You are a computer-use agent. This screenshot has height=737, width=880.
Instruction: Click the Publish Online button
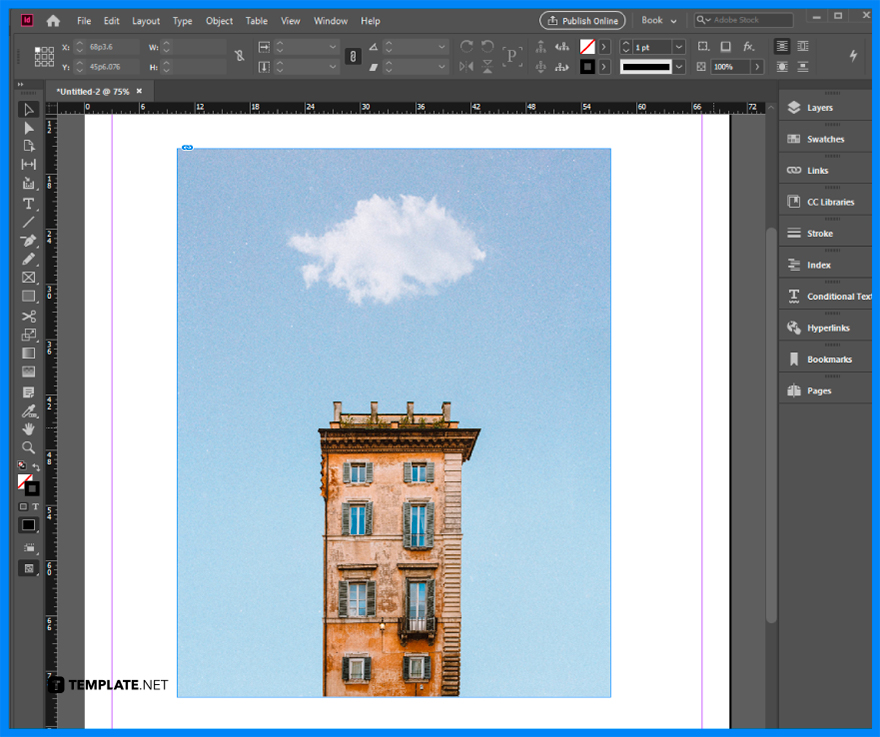click(x=582, y=20)
